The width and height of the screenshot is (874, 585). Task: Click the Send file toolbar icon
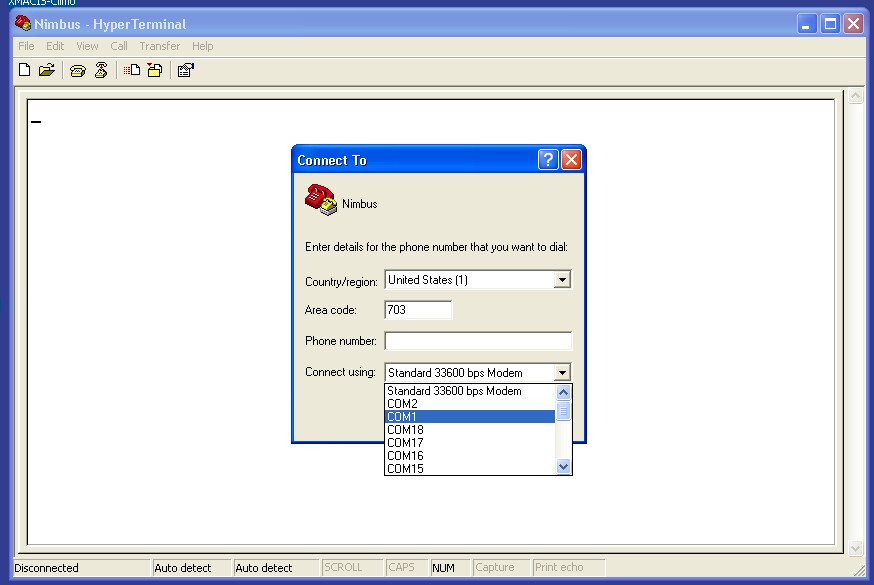[x=132, y=70]
